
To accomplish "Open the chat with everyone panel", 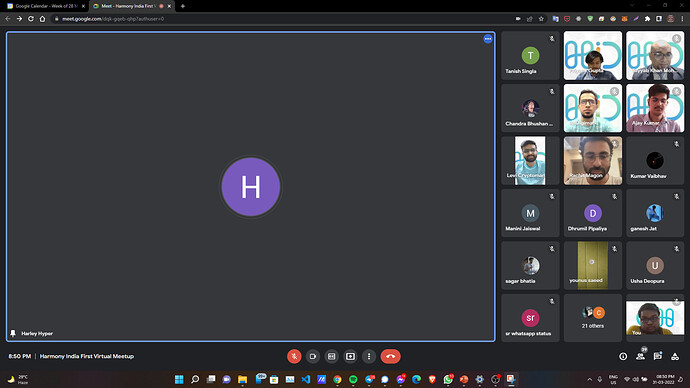I will coord(657,356).
